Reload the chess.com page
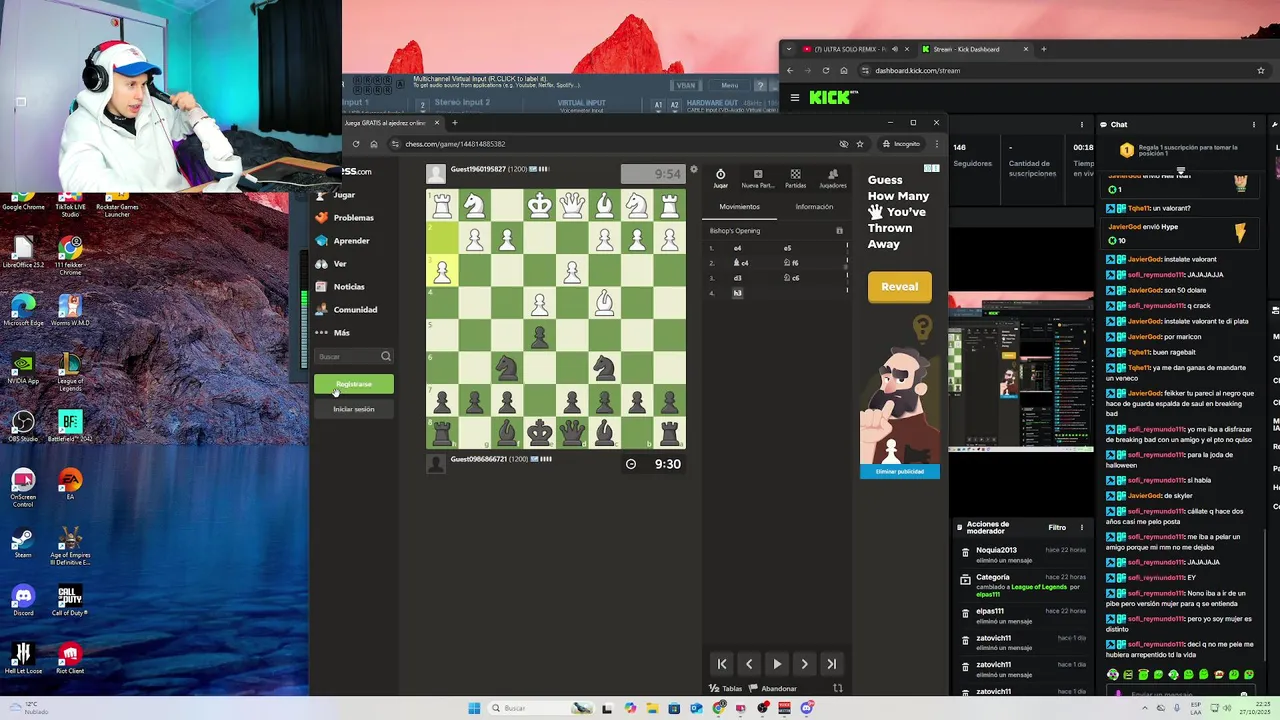1280x720 pixels. [x=356, y=144]
